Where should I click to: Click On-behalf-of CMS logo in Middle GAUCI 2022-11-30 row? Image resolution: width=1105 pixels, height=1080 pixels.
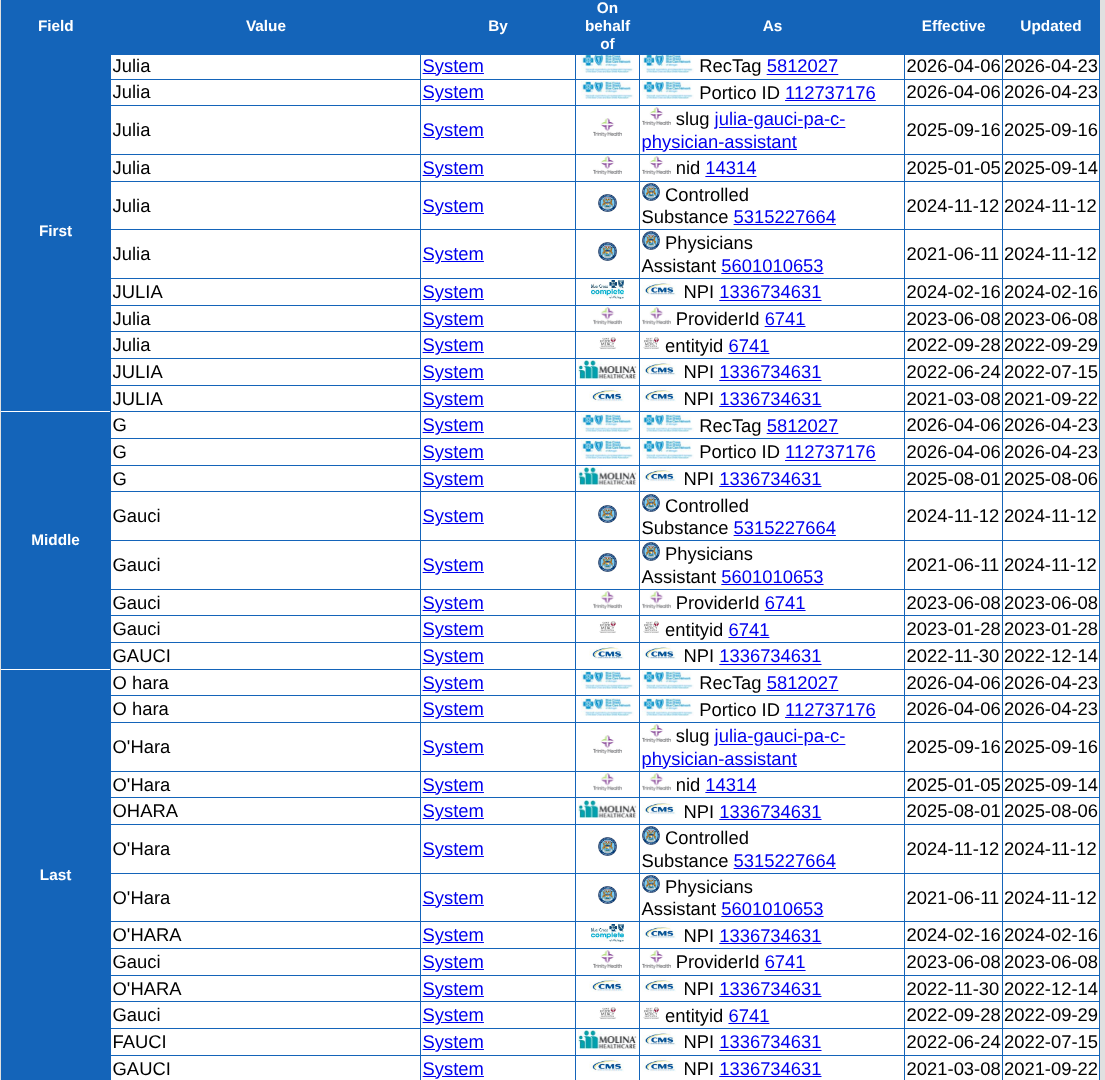607,654
